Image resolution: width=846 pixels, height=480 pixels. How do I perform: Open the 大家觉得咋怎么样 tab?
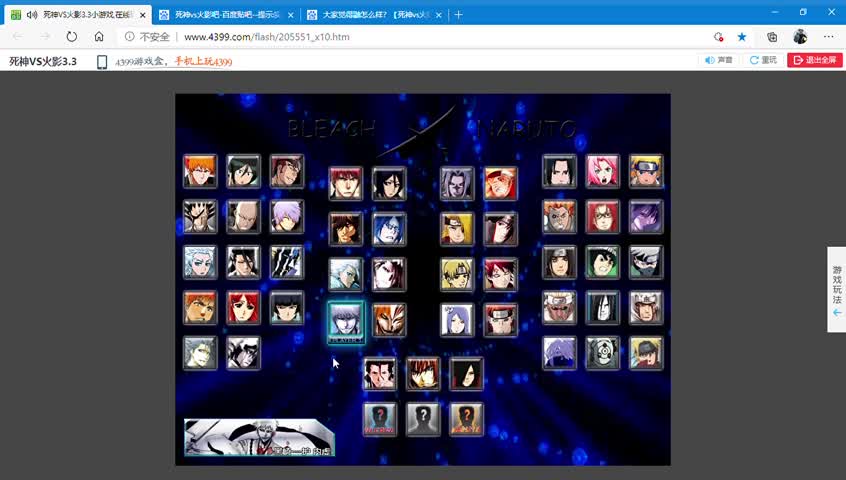pos(375,15)
